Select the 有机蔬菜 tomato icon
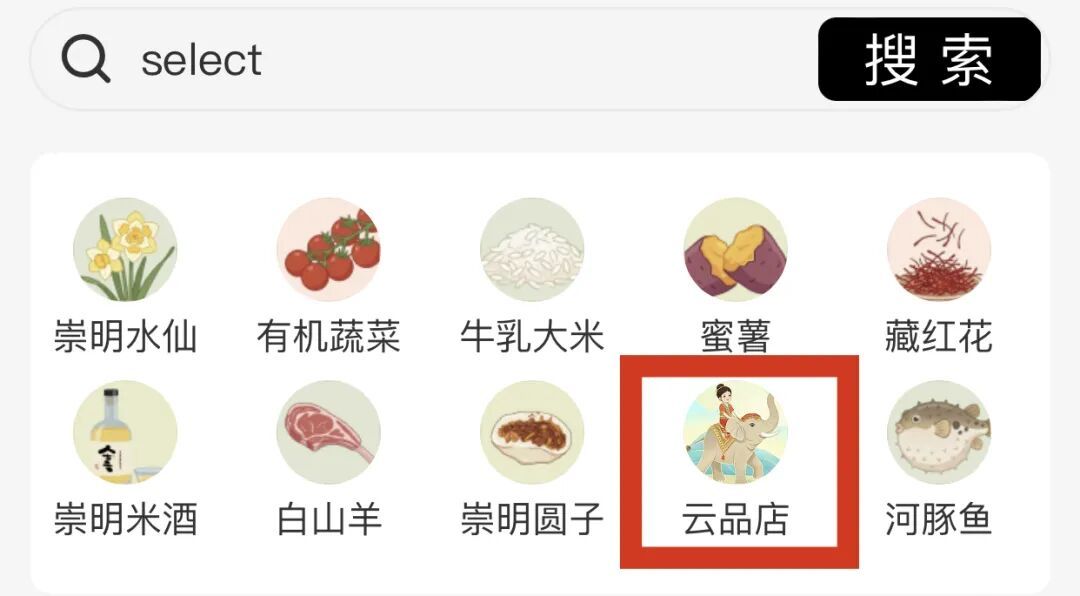 point(329,249)
